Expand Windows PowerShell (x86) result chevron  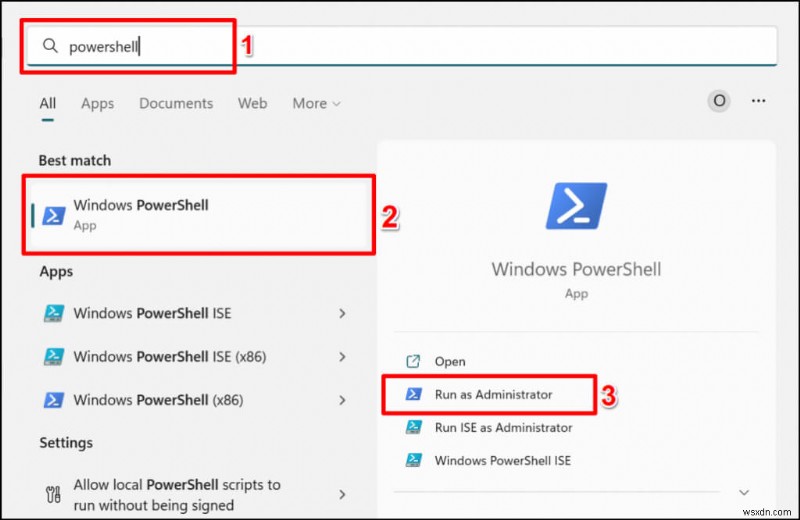342,400
